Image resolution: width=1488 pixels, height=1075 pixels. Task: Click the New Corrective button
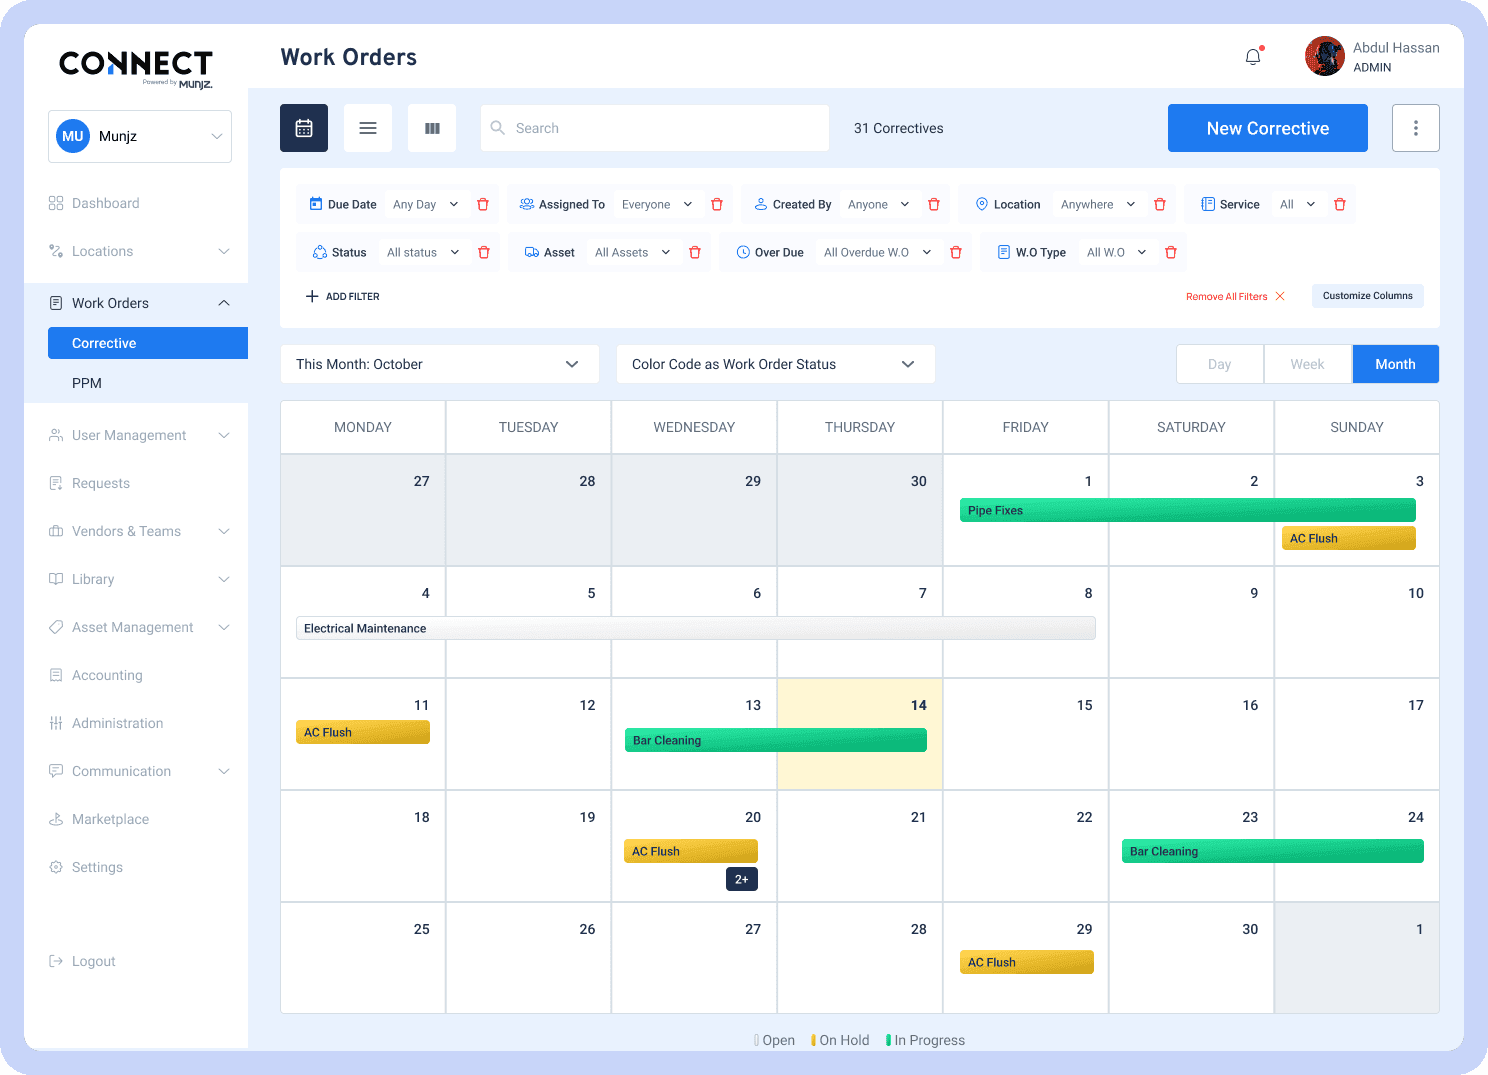1267,128
